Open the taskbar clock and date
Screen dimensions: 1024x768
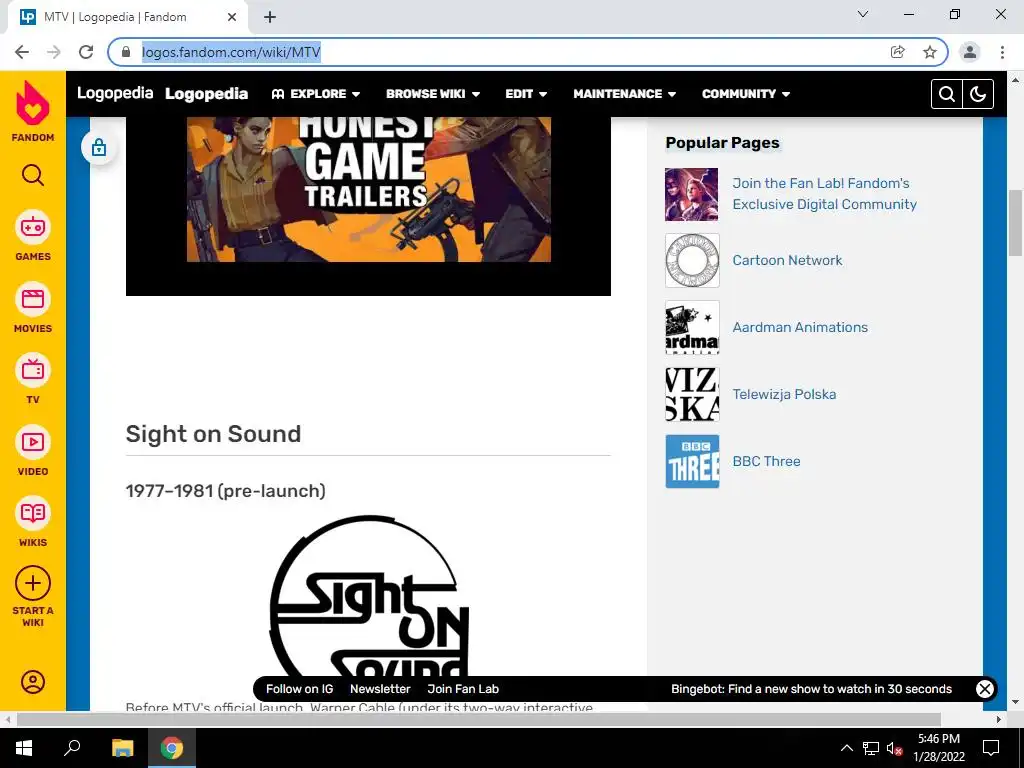click(938, 748)
